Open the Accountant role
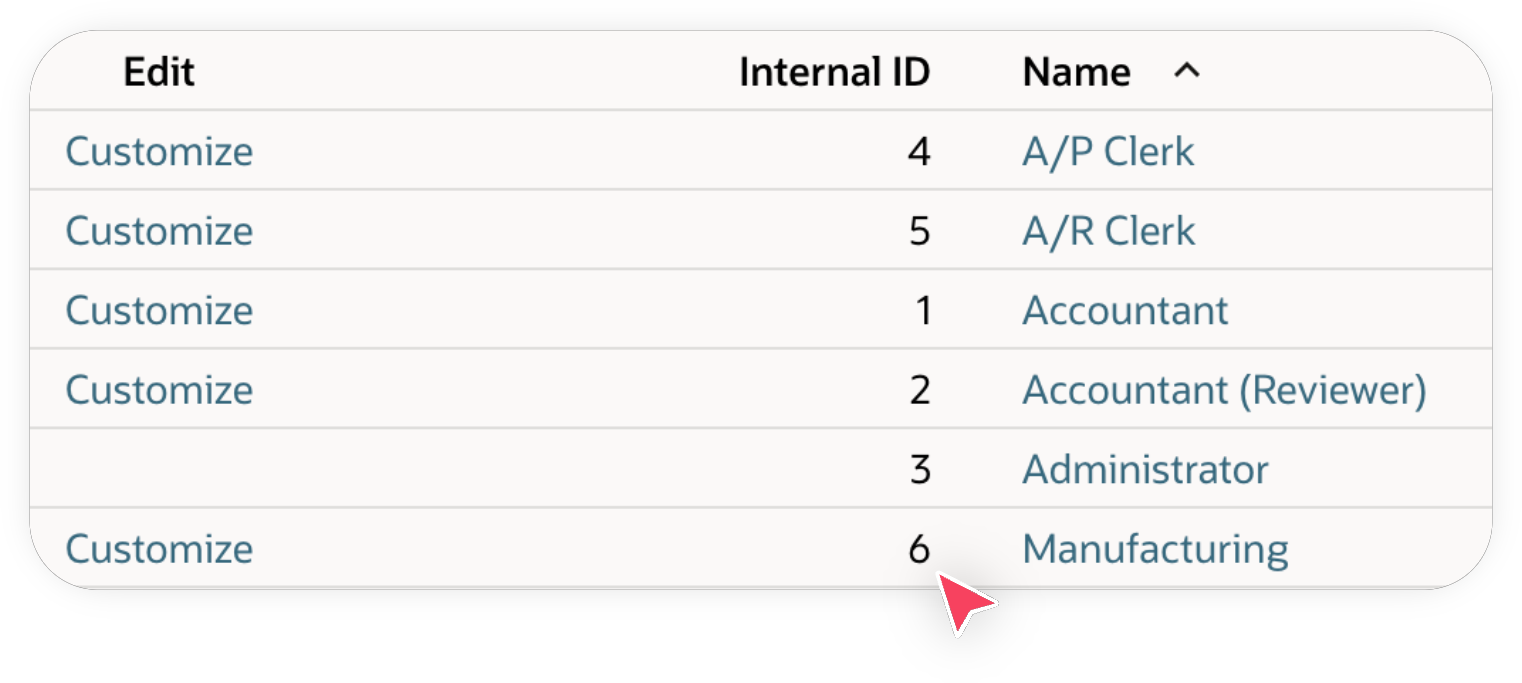The image size is (1522, 683). tap(1124, 310)
